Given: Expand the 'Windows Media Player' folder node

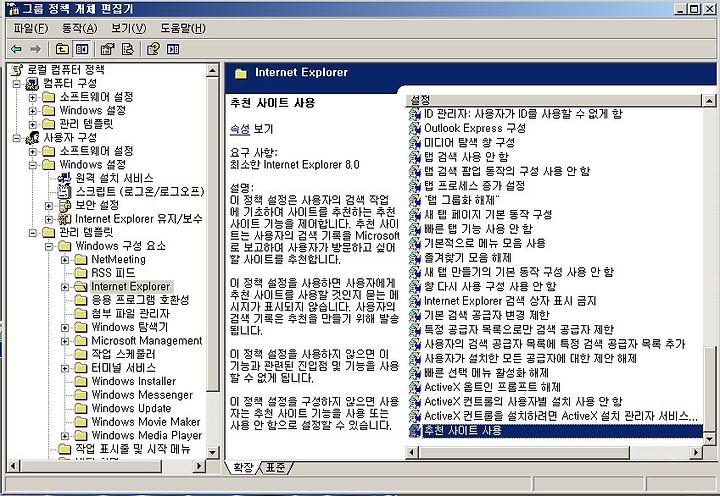Looking at the screenshot, I should pyautogui.click(x=65, y=436).
